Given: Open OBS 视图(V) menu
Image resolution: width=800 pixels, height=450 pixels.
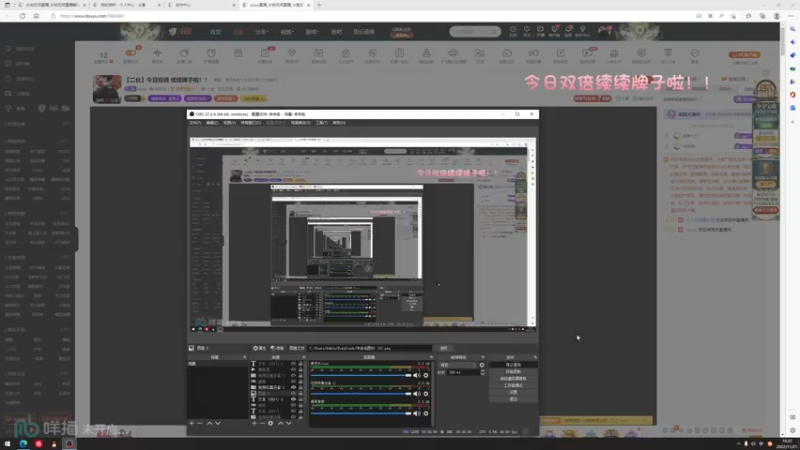Looking at the screenshot, I should click(x=229, y=123).
